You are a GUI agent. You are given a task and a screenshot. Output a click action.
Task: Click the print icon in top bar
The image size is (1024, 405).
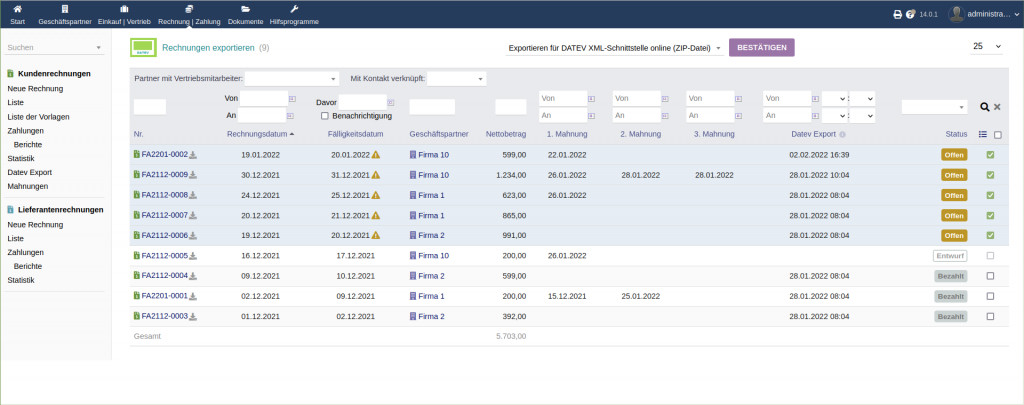tap(897, 14)
